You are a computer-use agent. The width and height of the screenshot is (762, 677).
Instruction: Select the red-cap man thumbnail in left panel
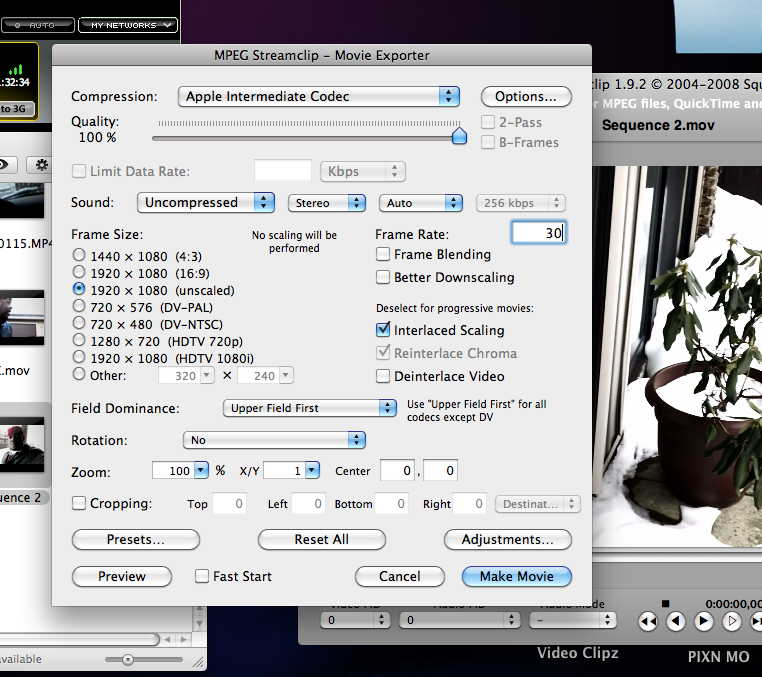click(x=22, y=445)
